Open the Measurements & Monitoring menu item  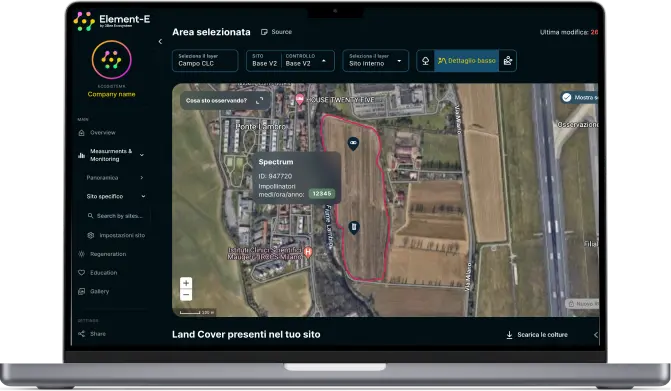coord(111,155)
